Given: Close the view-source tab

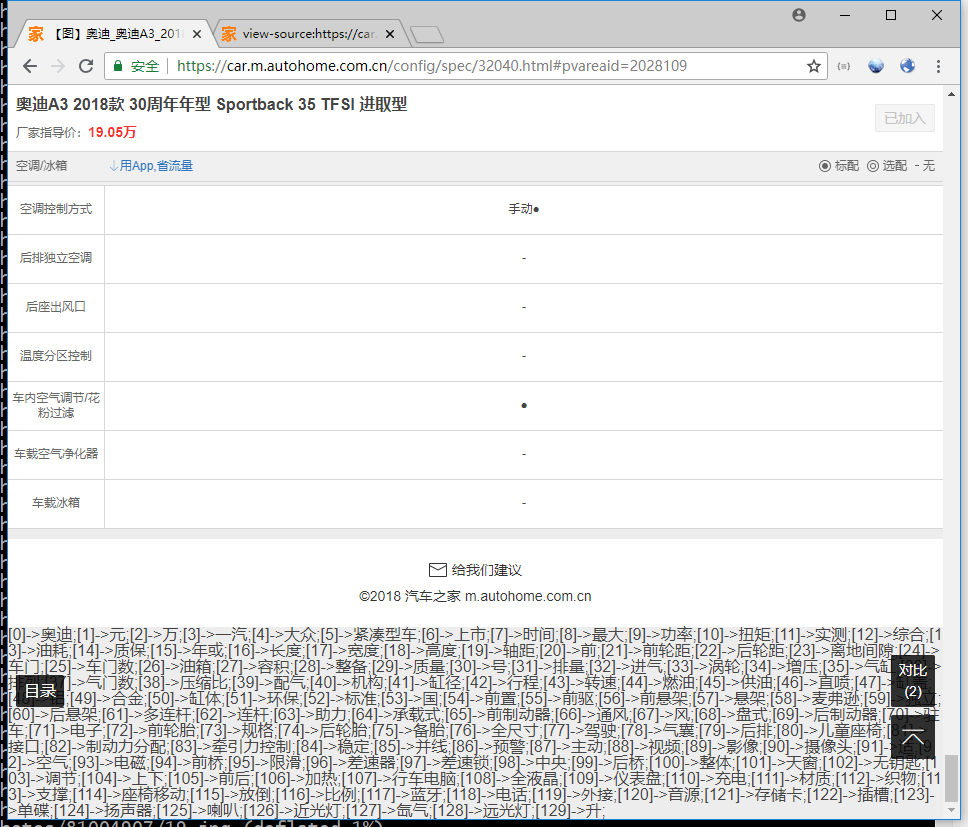Looking at the screenshot, I should [390, 34].
